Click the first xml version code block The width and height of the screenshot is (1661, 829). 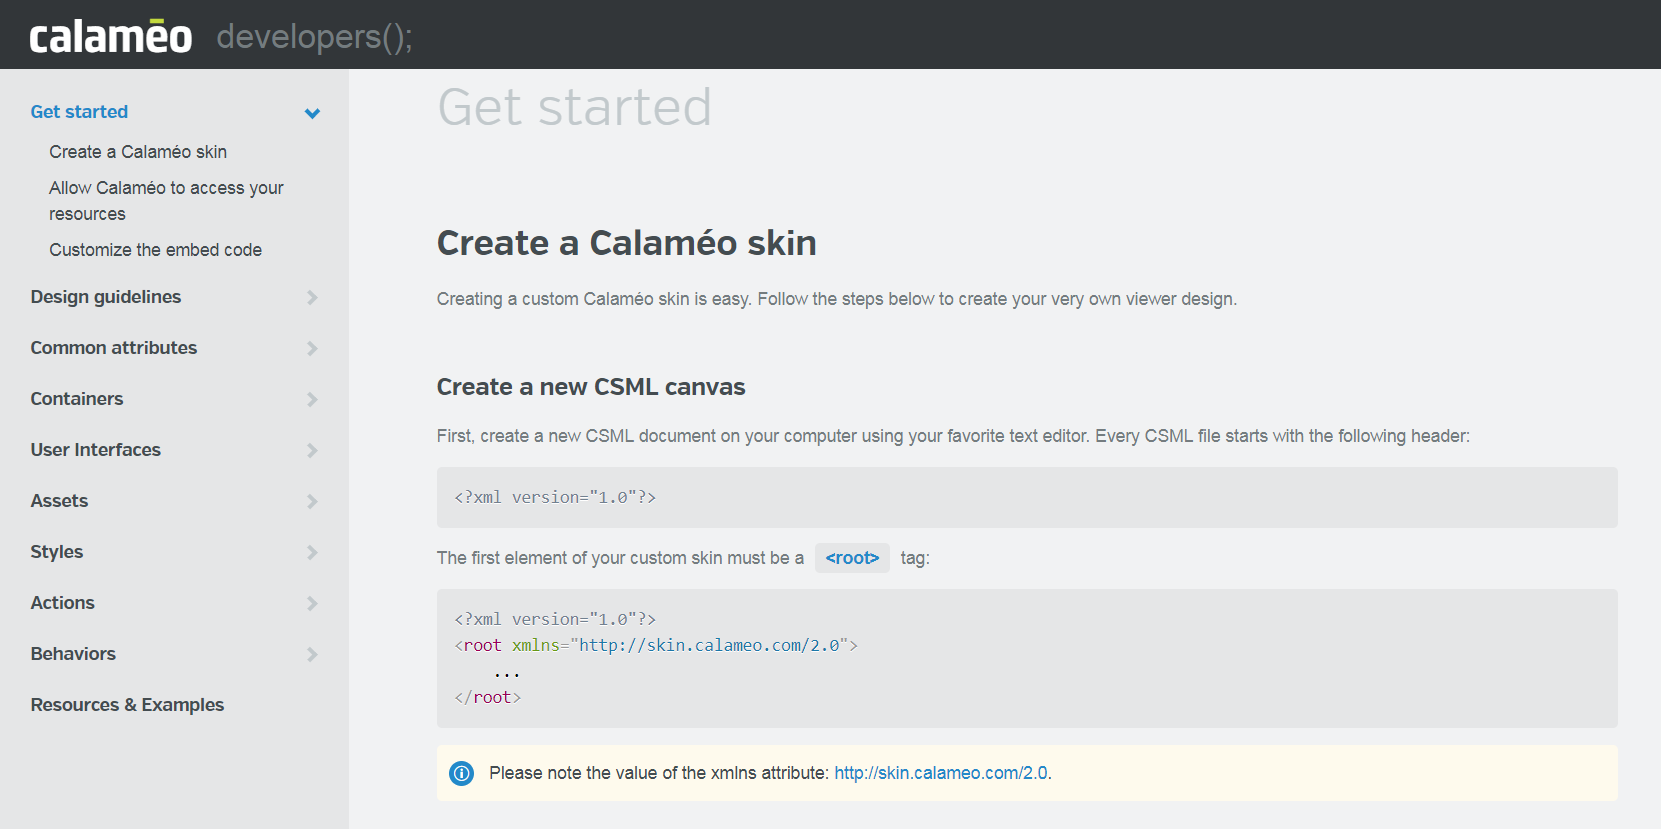coord(1027,497)
